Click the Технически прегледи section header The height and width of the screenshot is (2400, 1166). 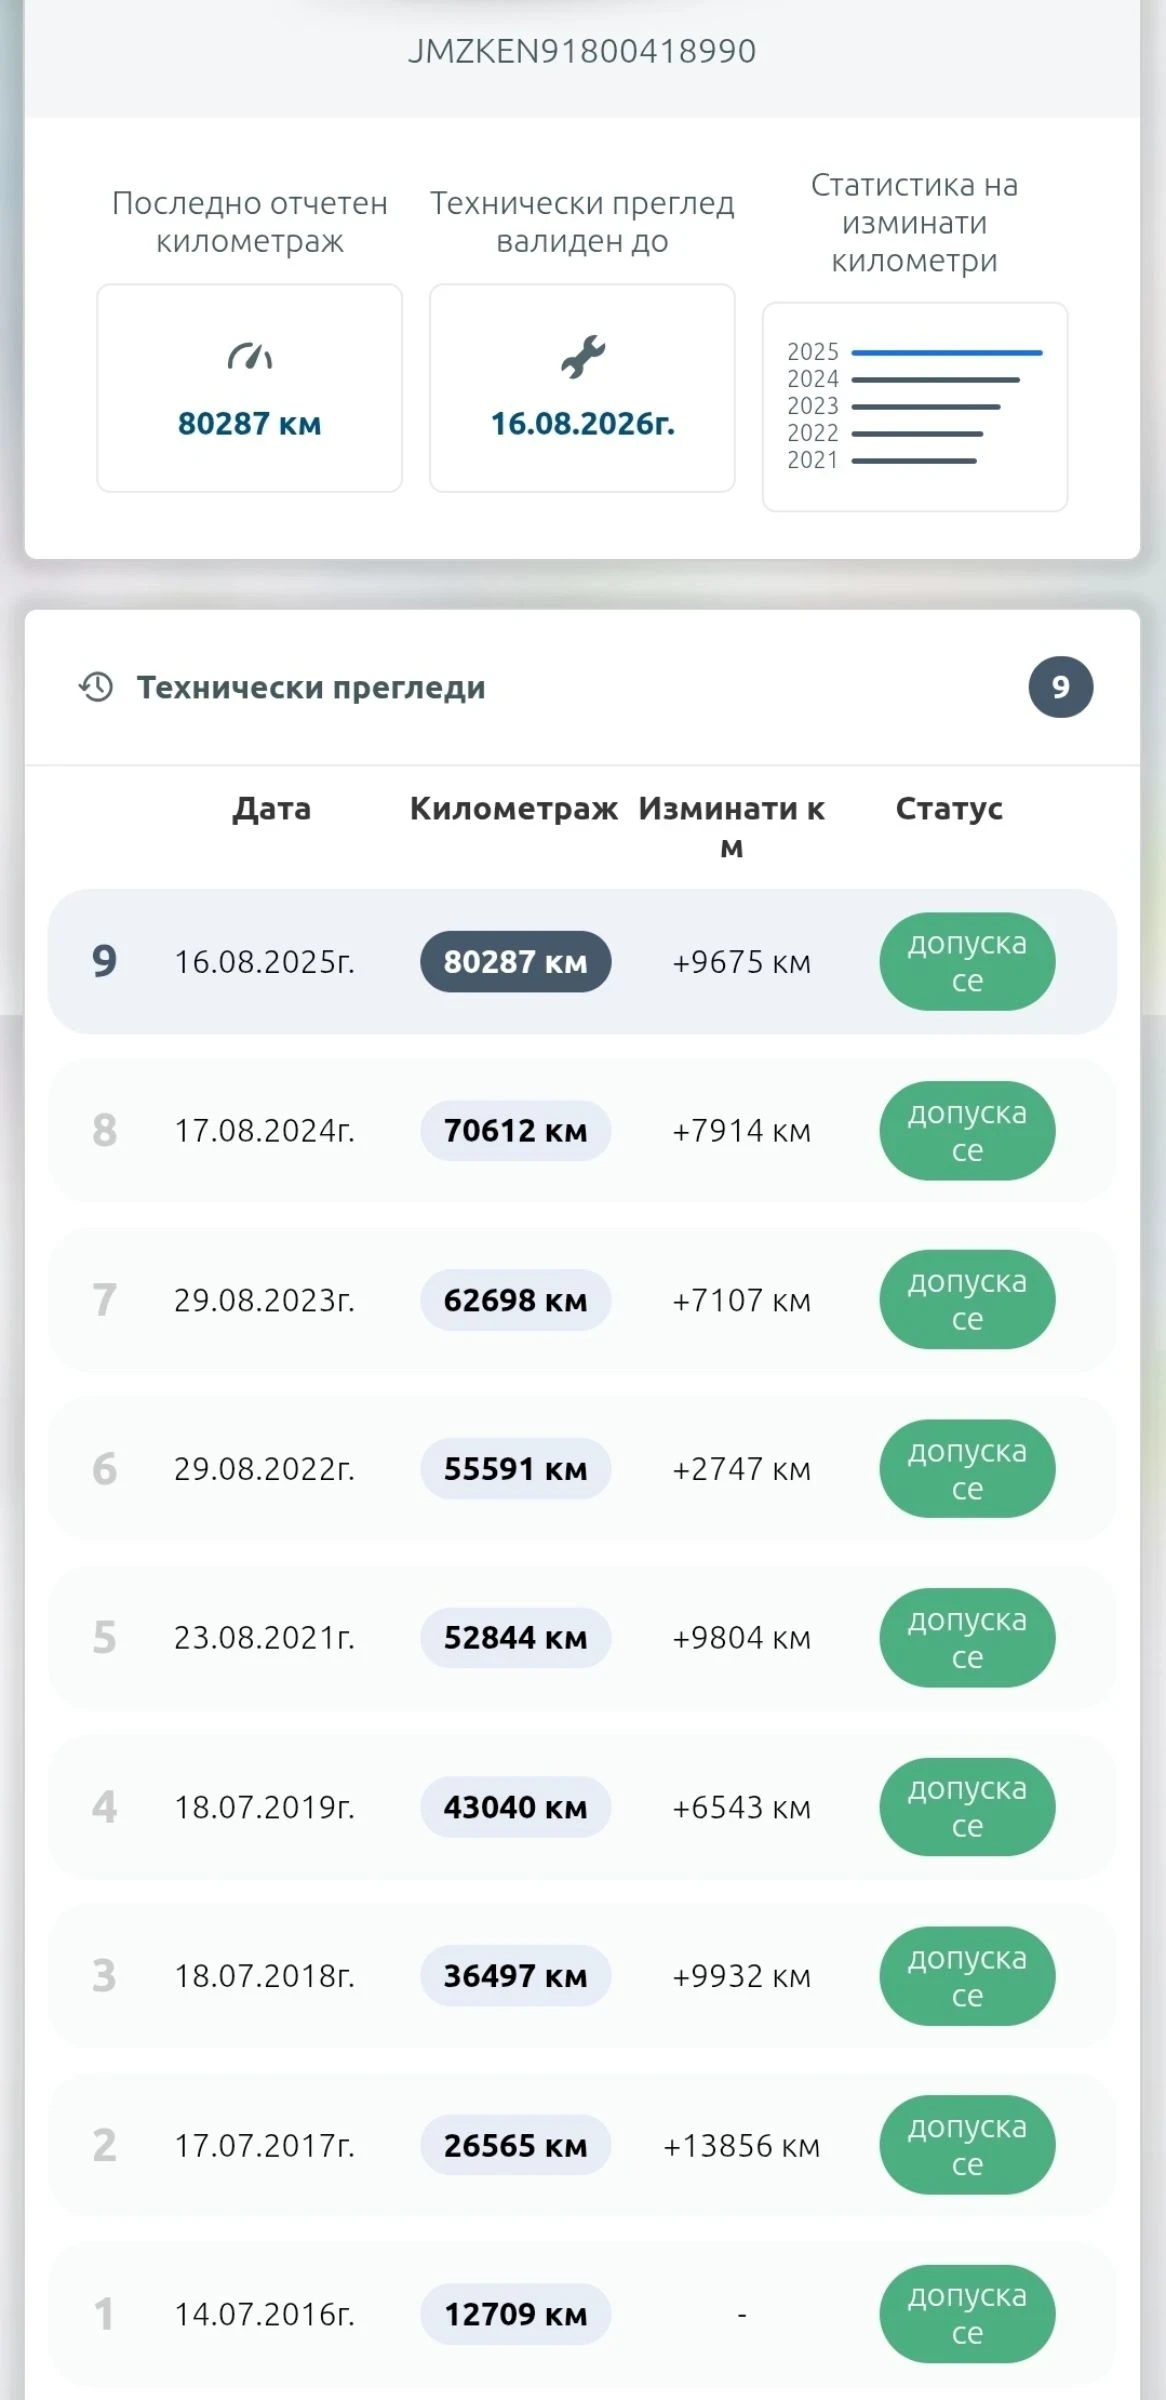pos(311,687)
